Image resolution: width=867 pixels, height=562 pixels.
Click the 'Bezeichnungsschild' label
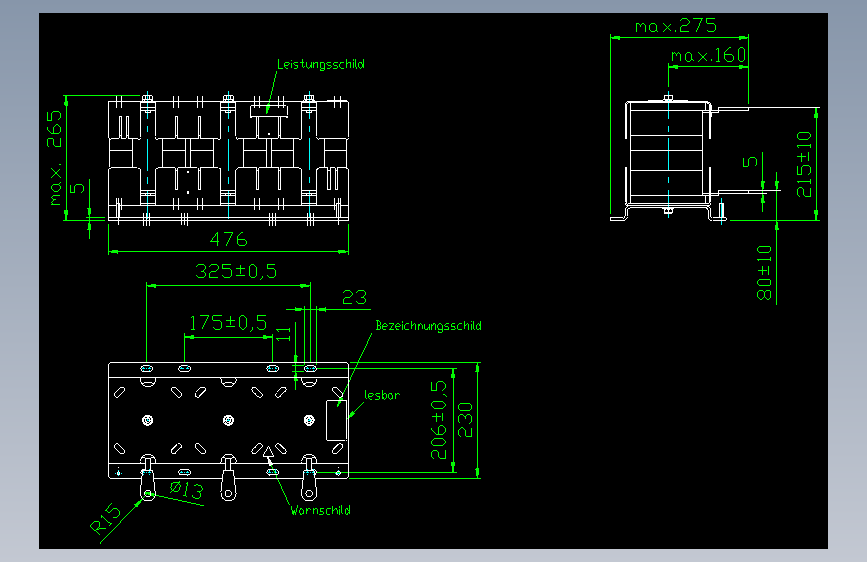(429, 326)
